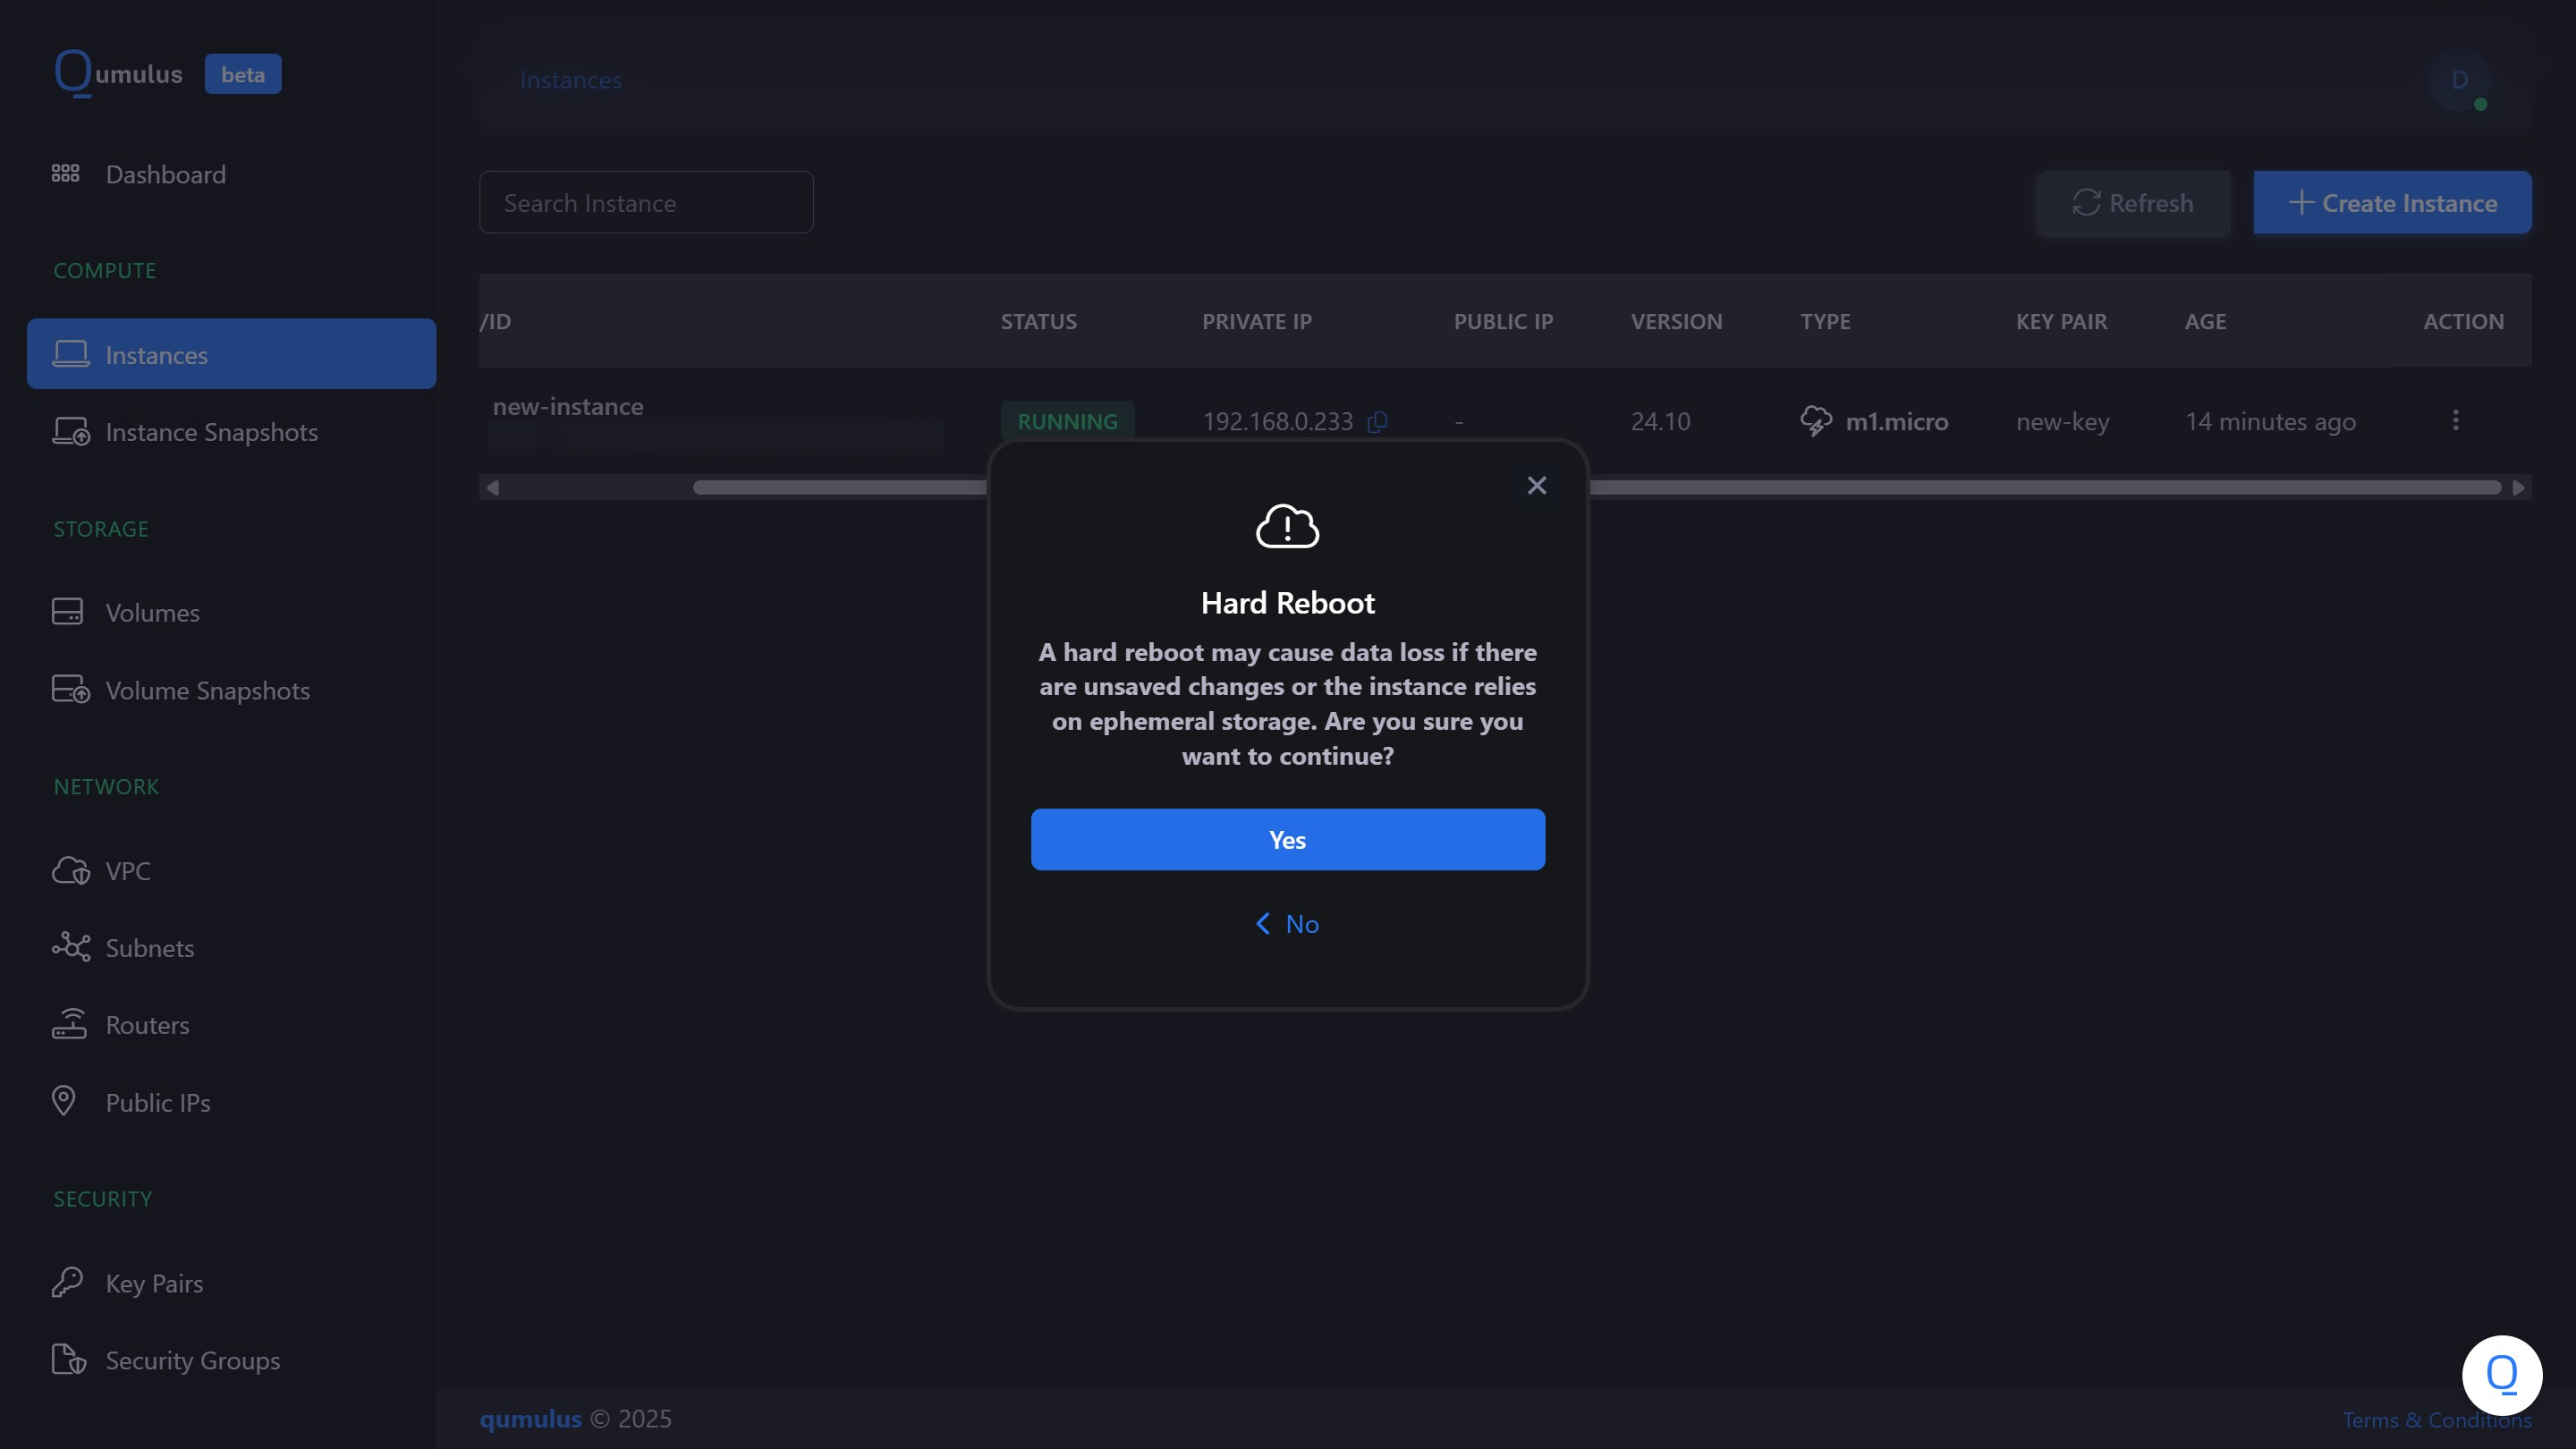2576x1449 pixels.
Task: Click the m1.micro flavor icon
Action: click(1816, 421)
